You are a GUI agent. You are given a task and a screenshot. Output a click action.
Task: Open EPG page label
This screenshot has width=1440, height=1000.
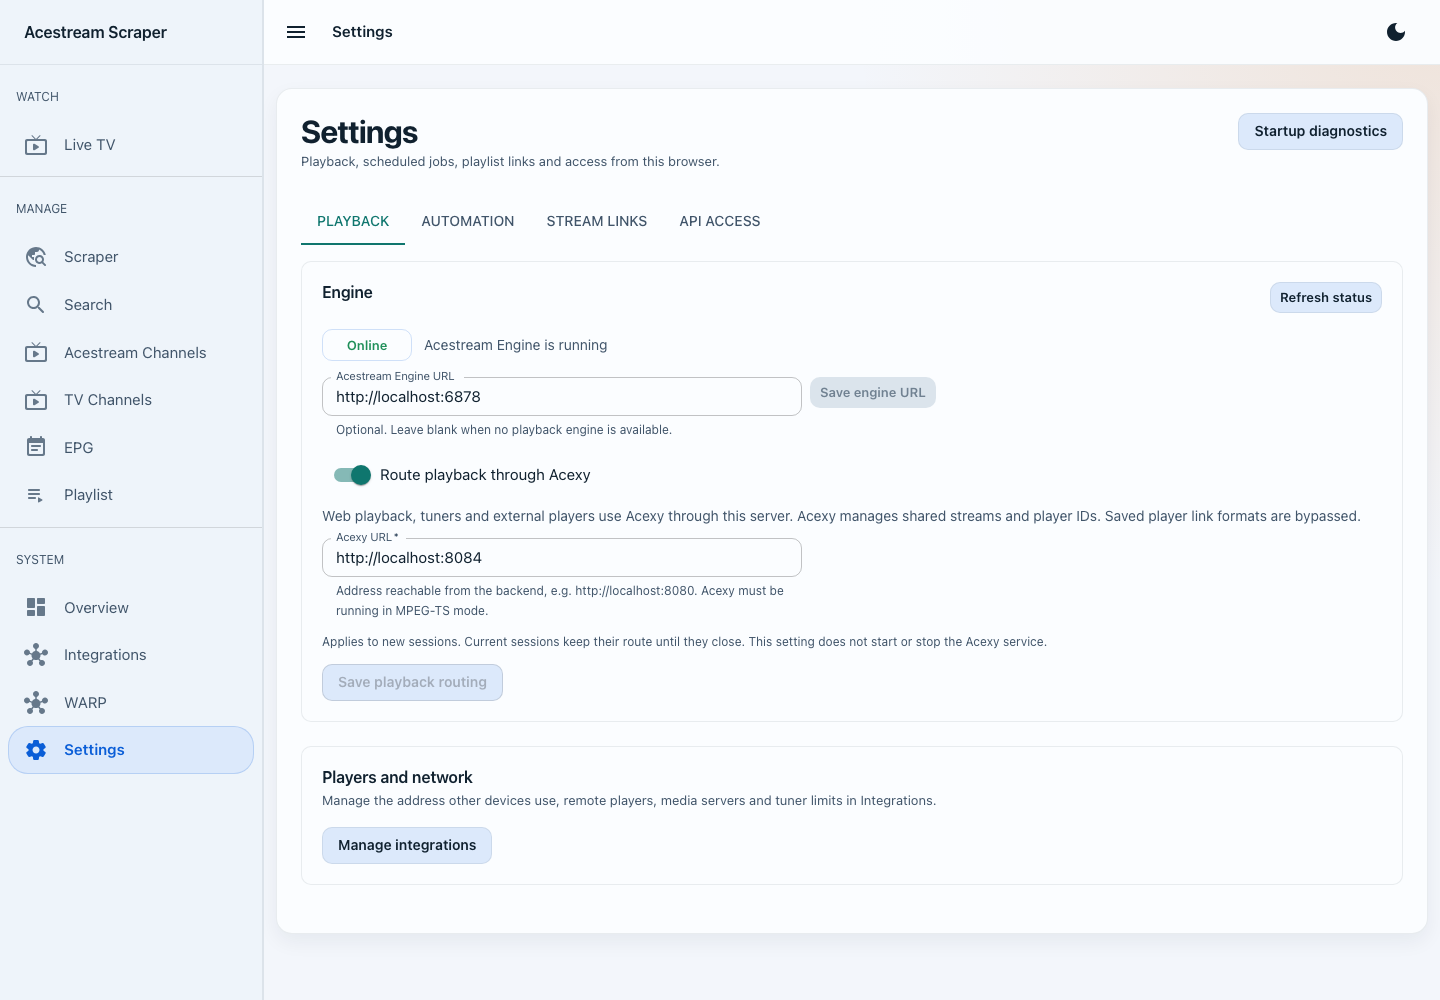(78, 448)
